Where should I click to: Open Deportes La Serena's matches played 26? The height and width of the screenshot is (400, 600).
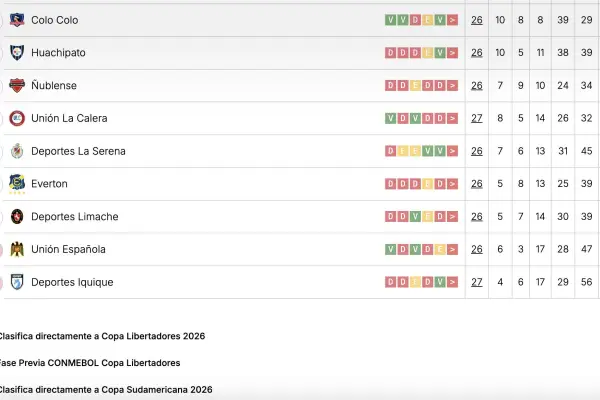tap(477, 151)
